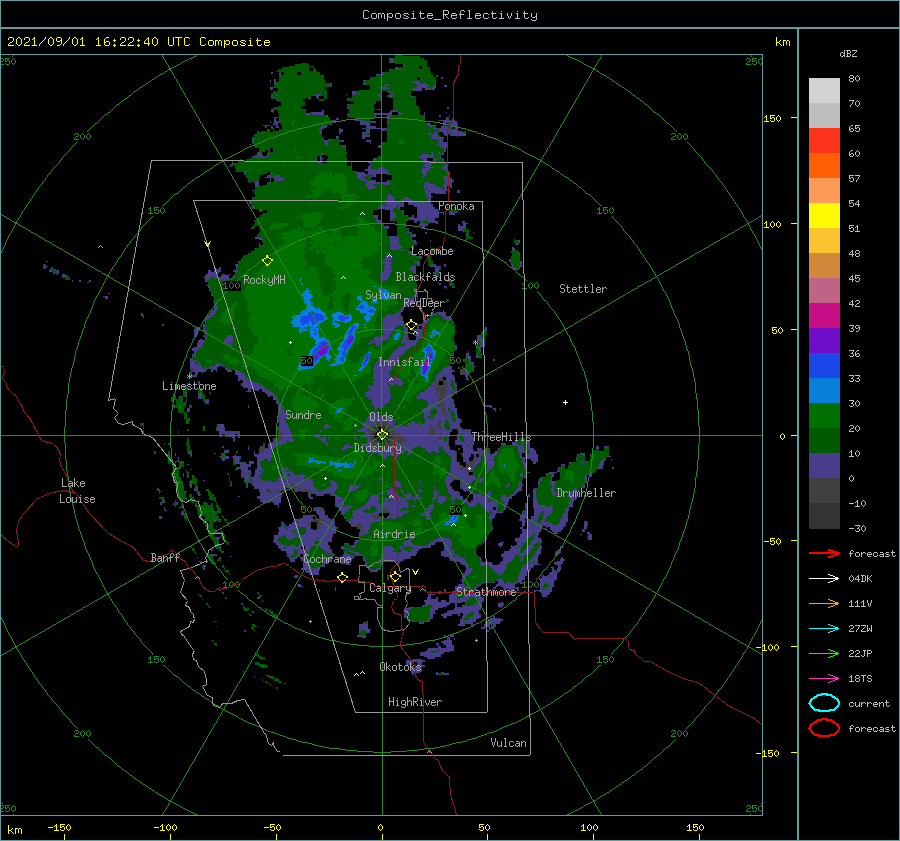This screenshot has height=841, width=900.
Task: Click the red forecast arrow in legend
Action: point(824,553)
